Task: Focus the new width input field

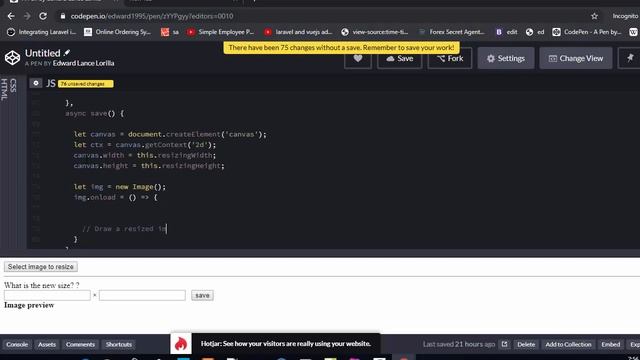Action: (47, 295)
